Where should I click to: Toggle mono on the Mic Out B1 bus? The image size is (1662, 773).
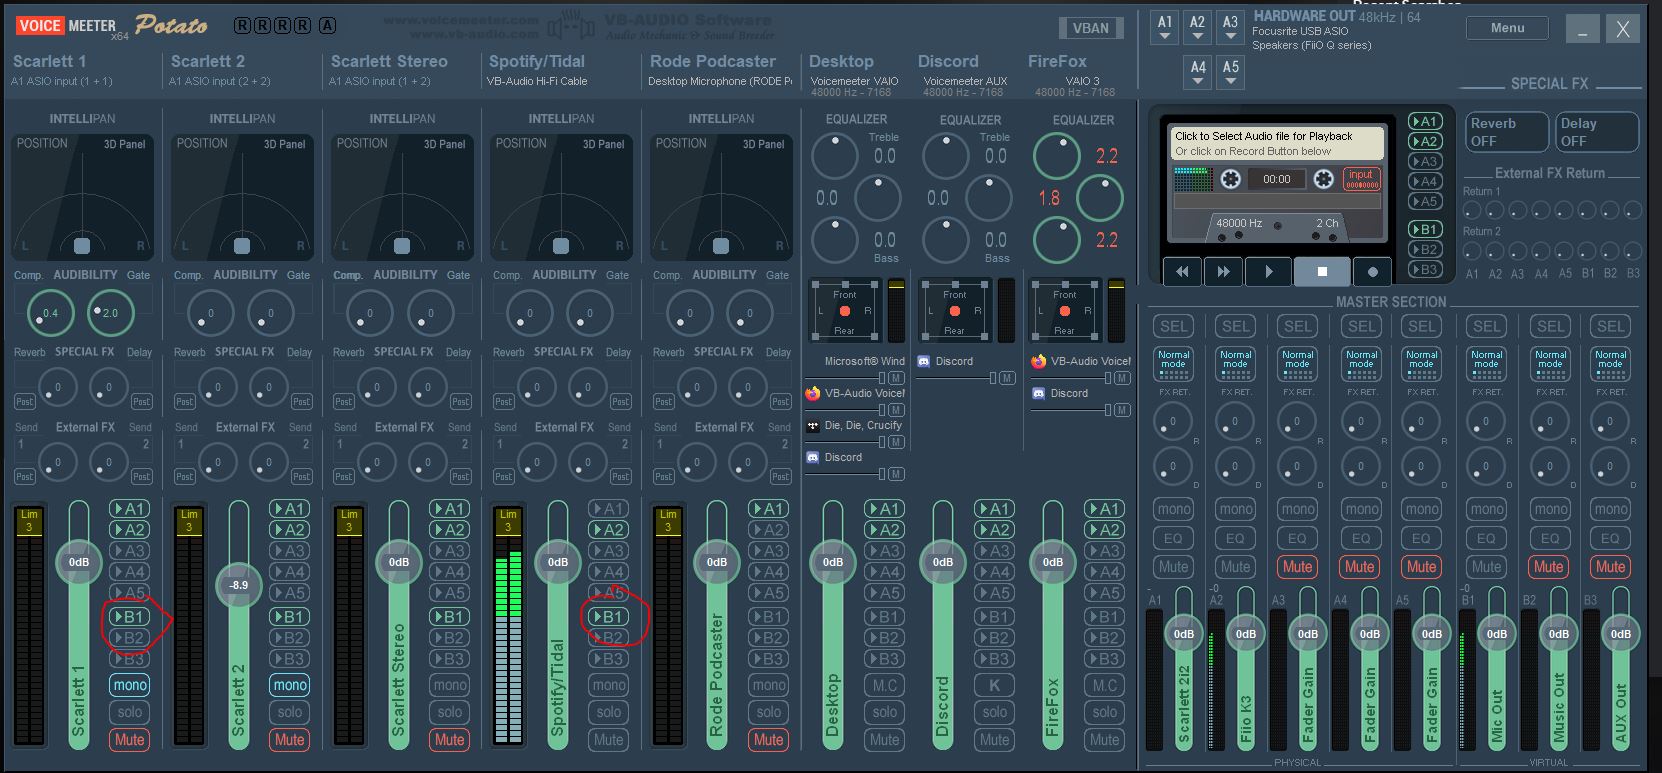pyautogui.click(x=1486, y=509)
